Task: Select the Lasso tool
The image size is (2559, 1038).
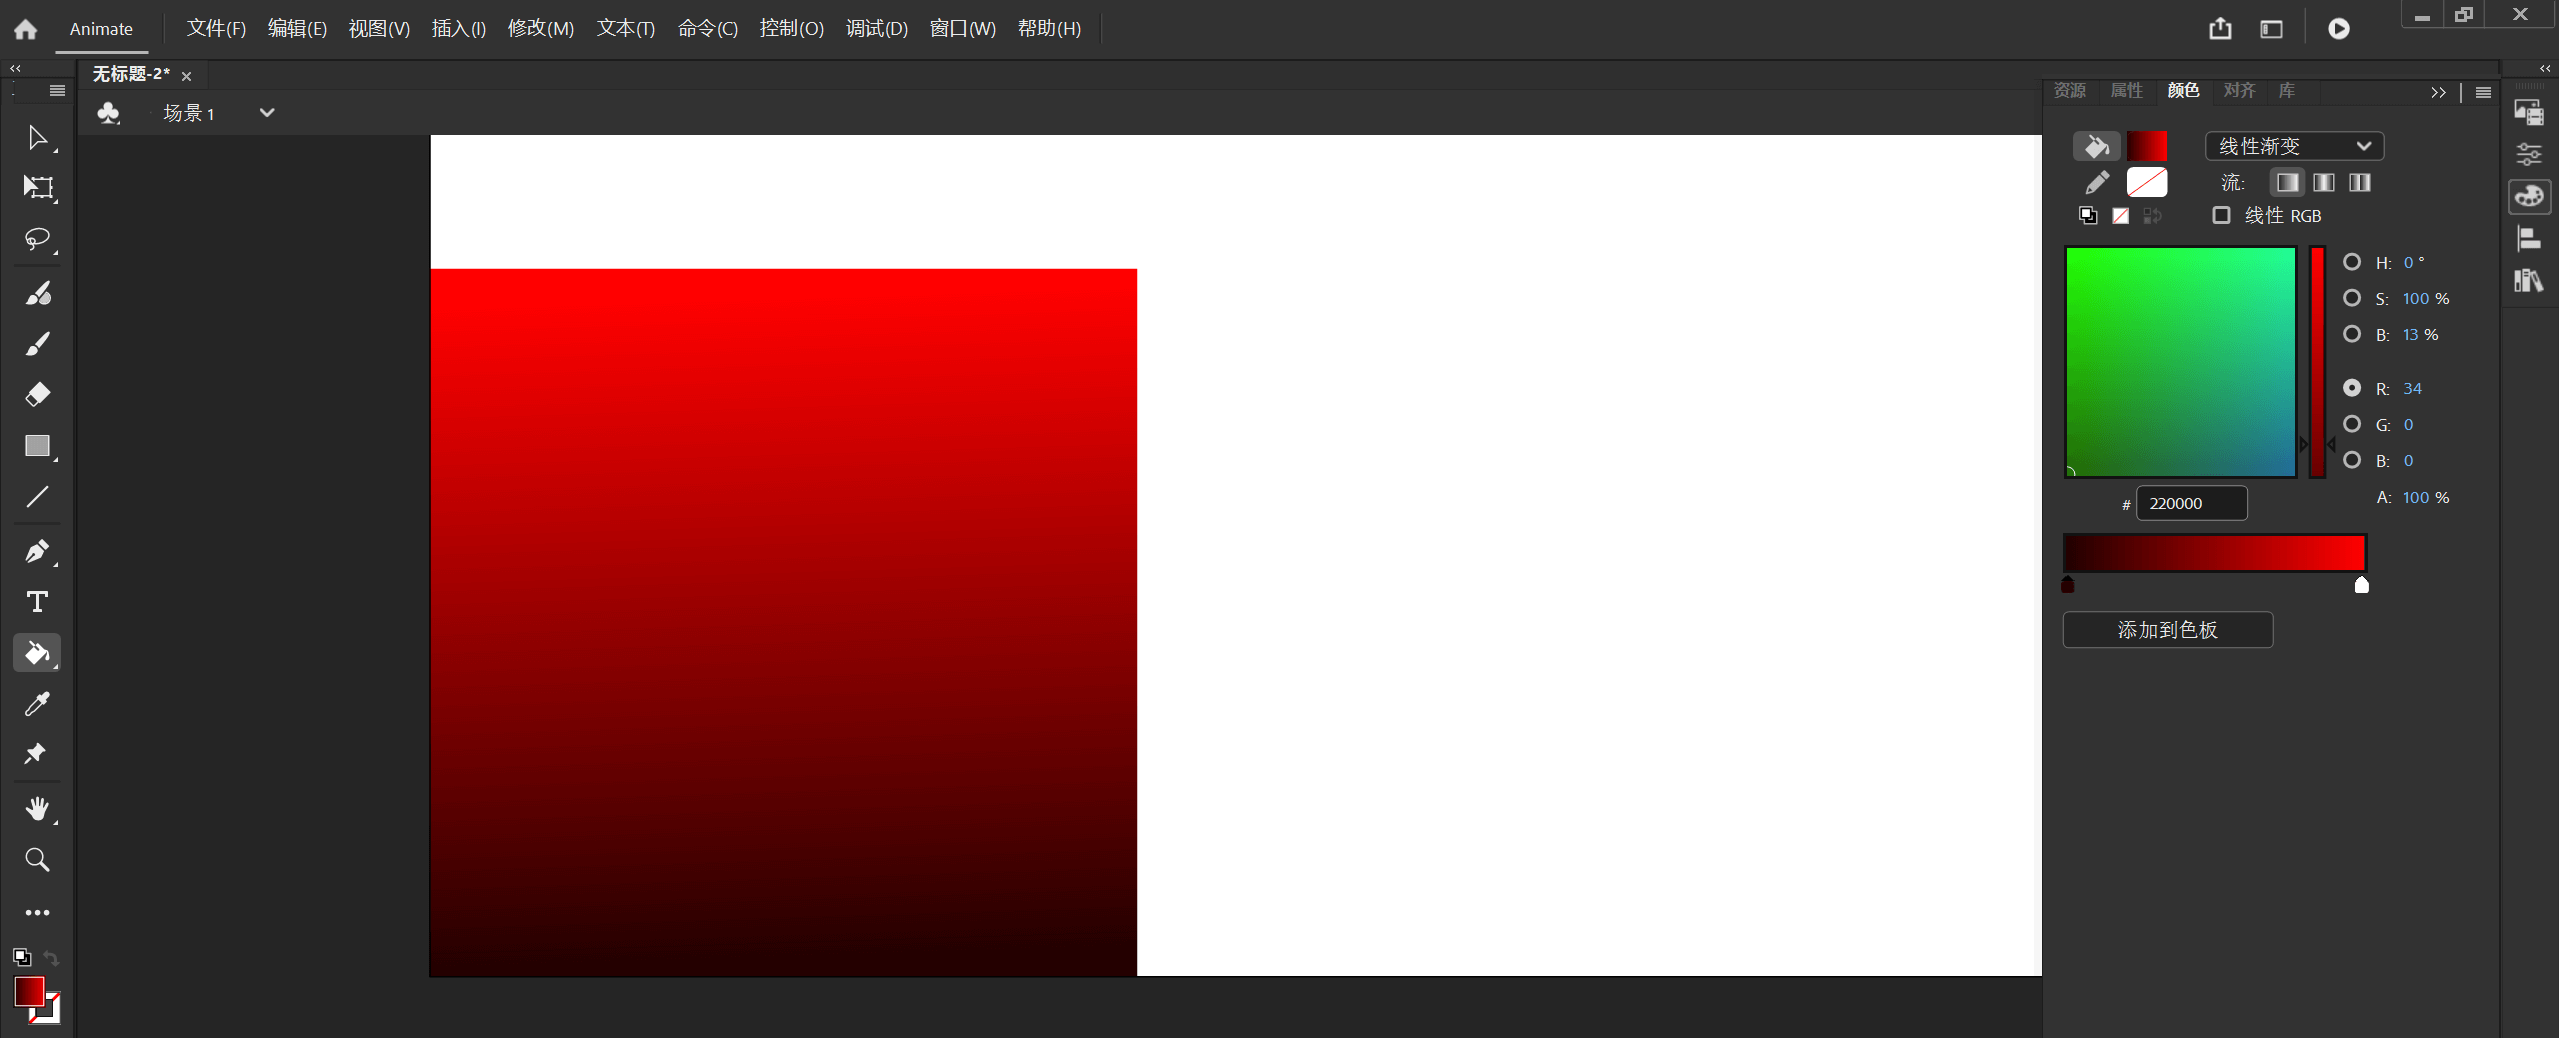Action: click(x=37, y=239)
